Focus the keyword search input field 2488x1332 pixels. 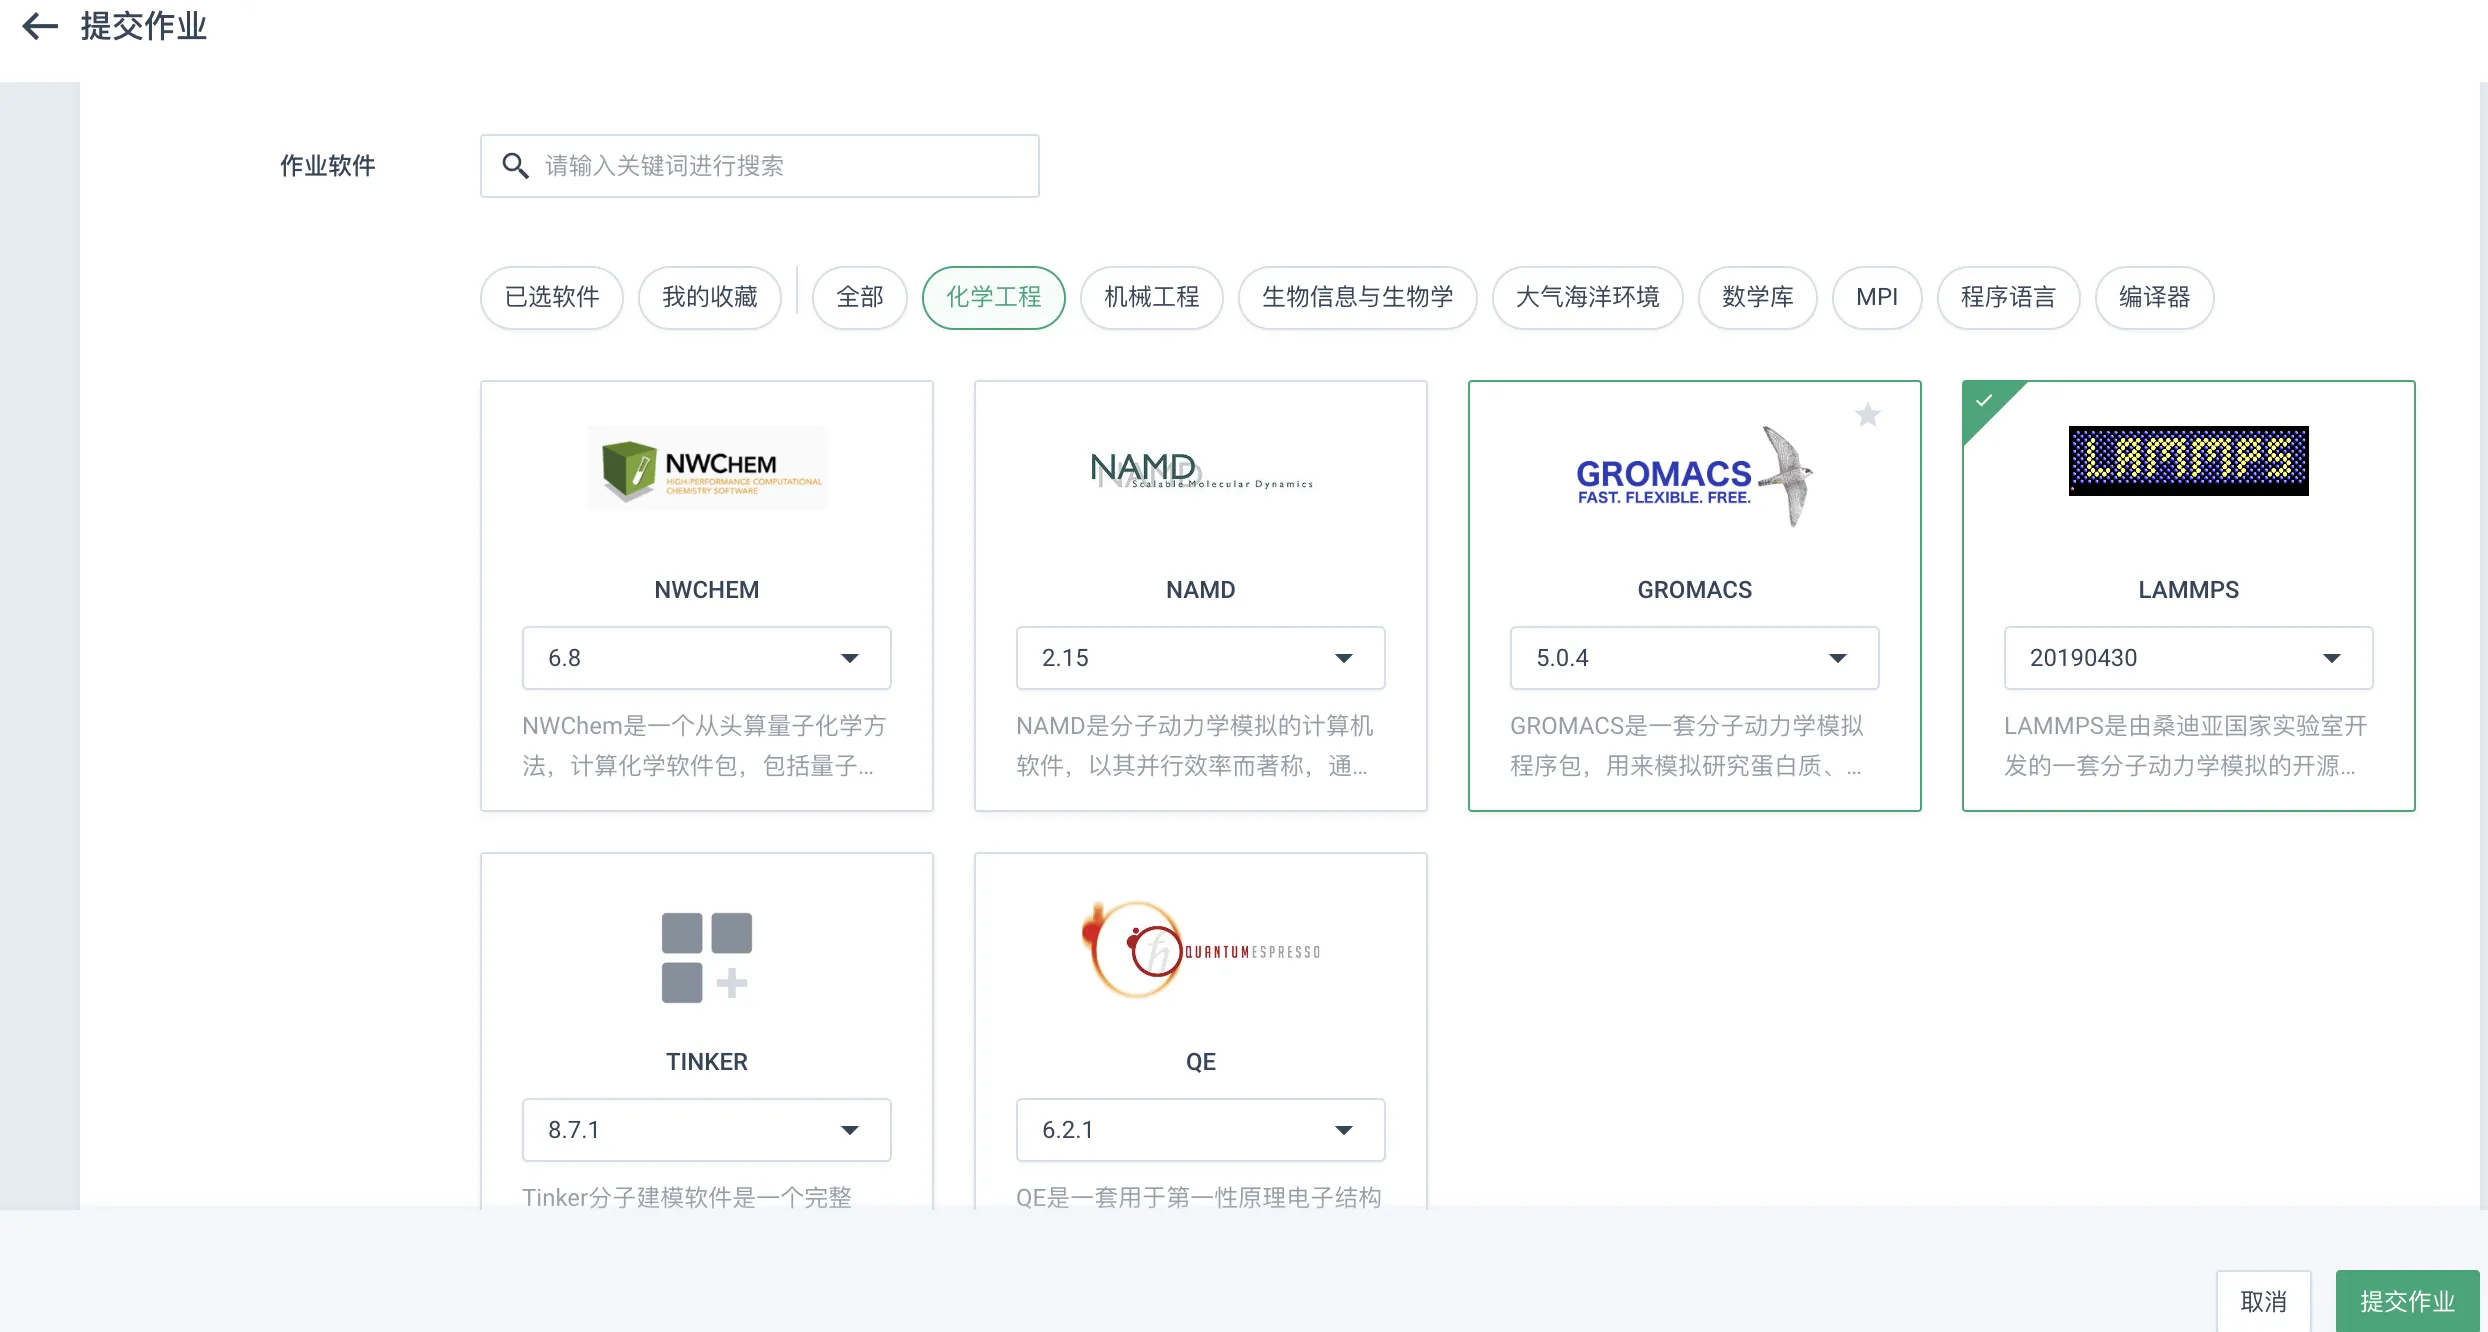760,166
